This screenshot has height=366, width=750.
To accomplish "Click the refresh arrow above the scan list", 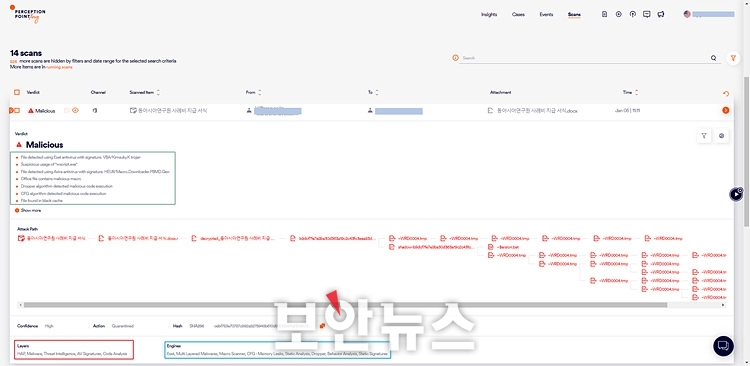I will [x=726, y=94].
